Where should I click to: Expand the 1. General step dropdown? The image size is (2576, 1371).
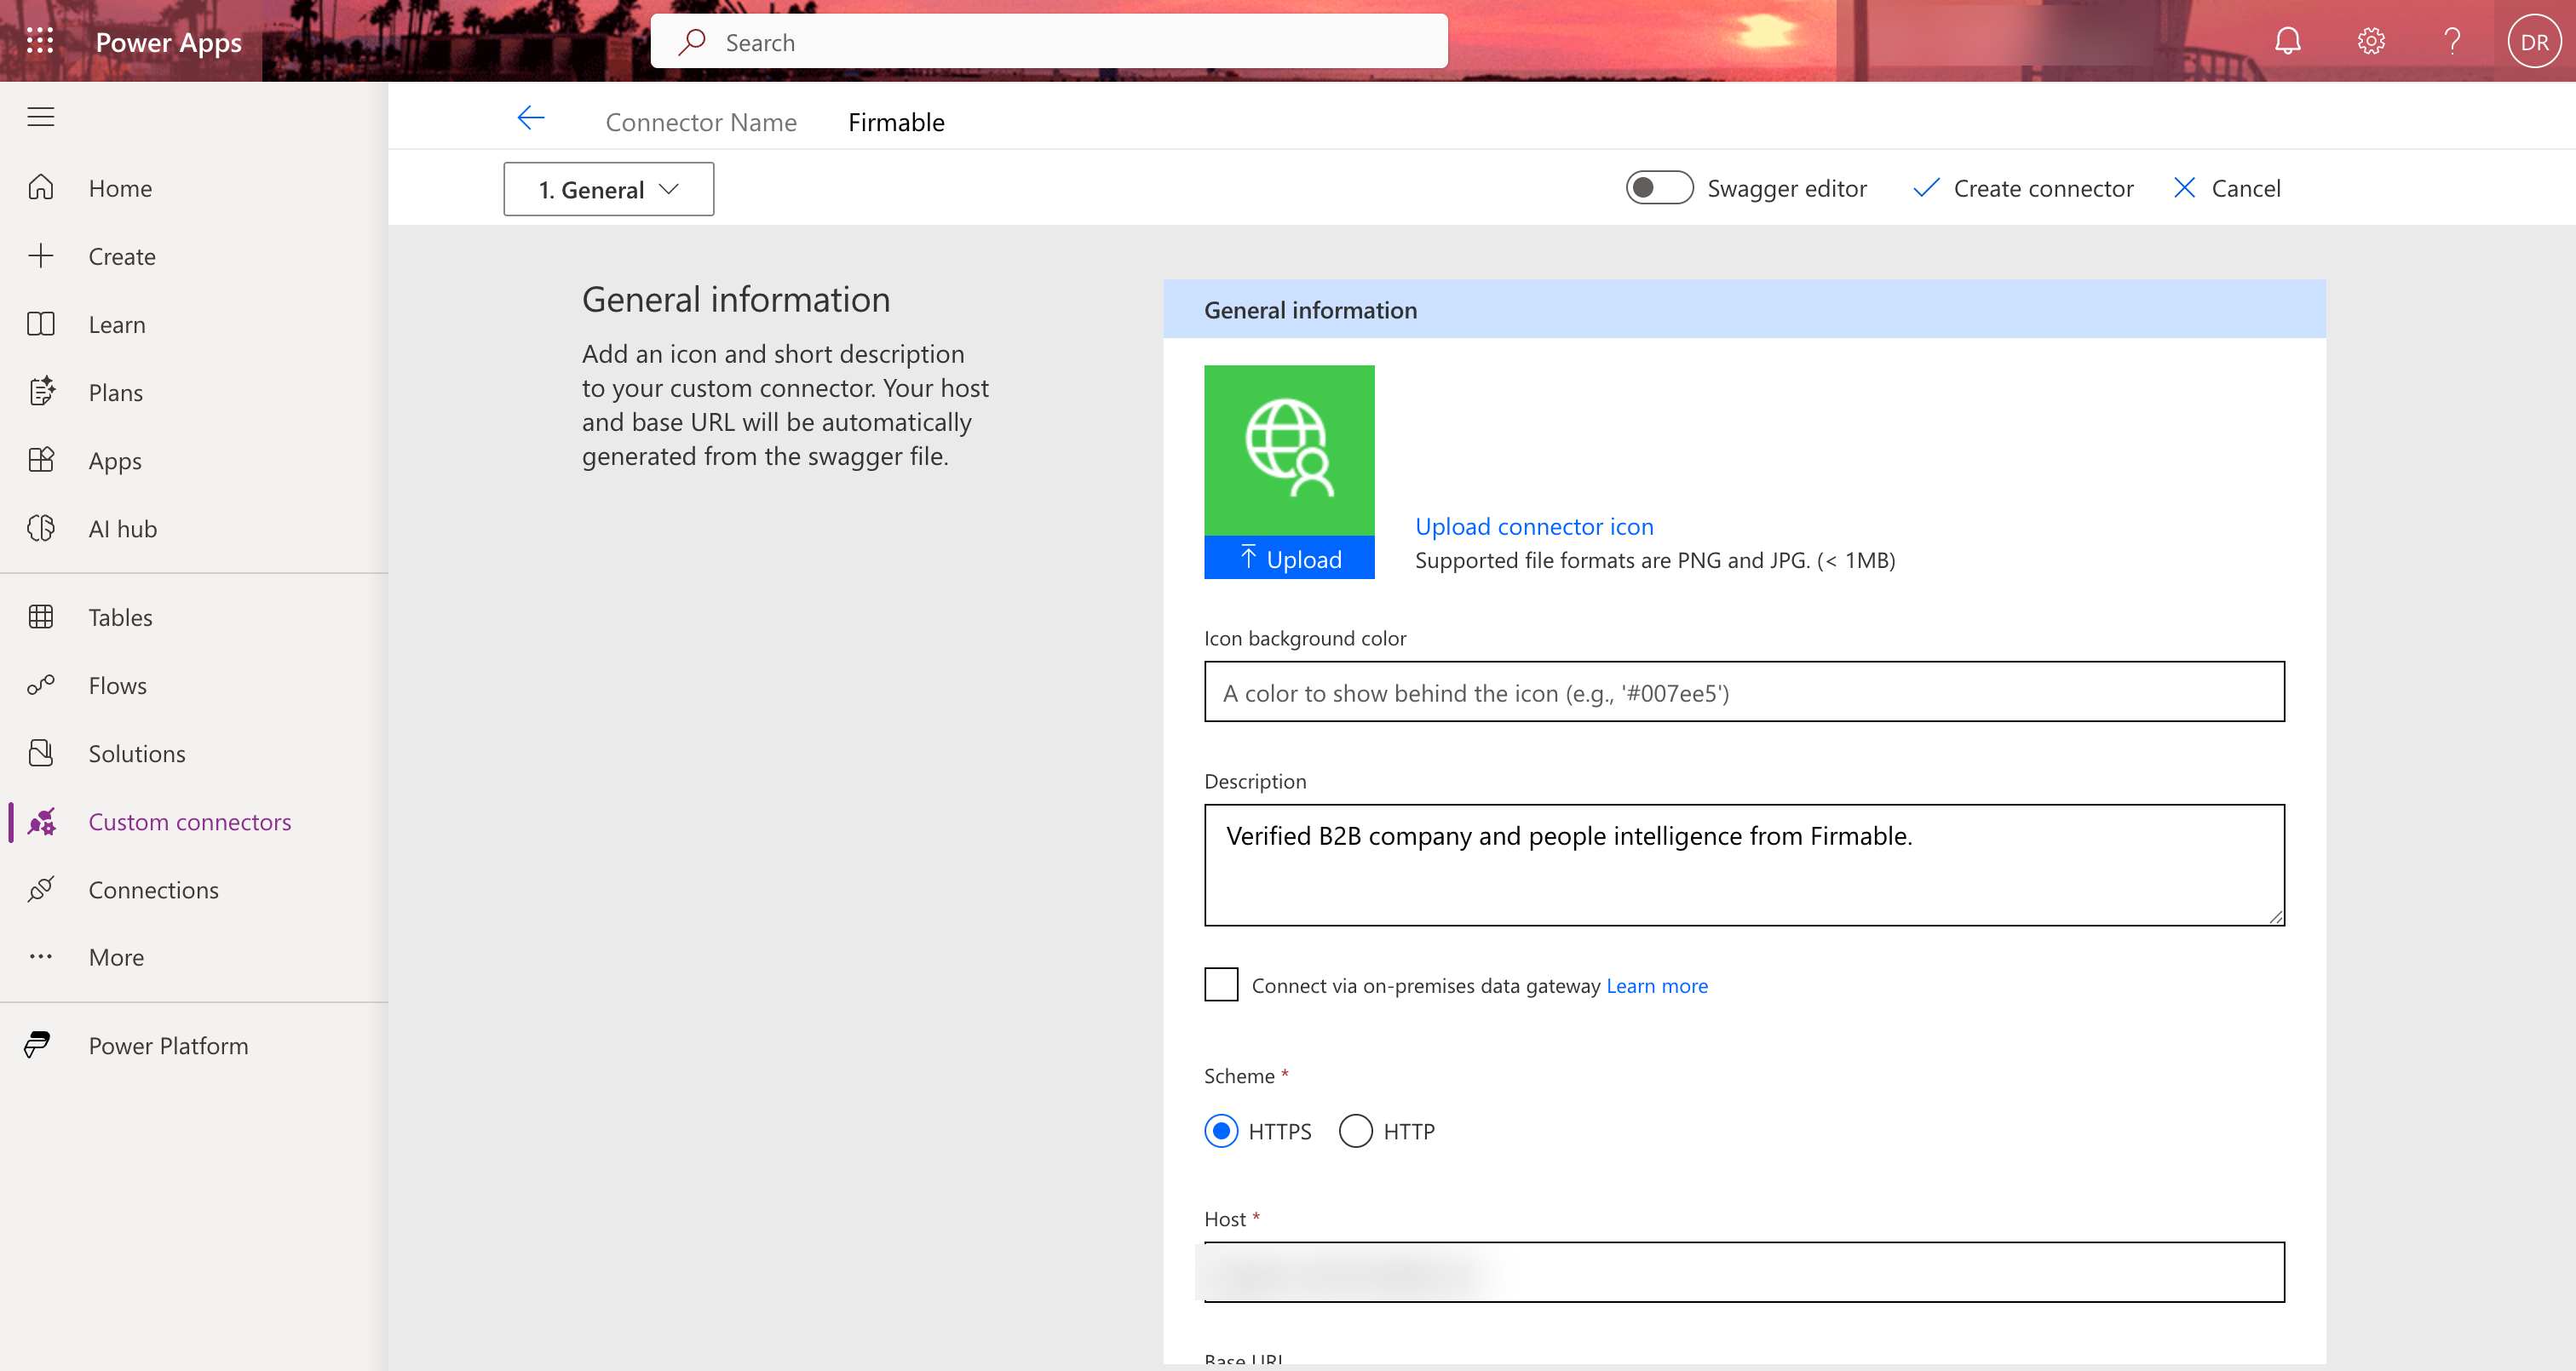point(608,189)
